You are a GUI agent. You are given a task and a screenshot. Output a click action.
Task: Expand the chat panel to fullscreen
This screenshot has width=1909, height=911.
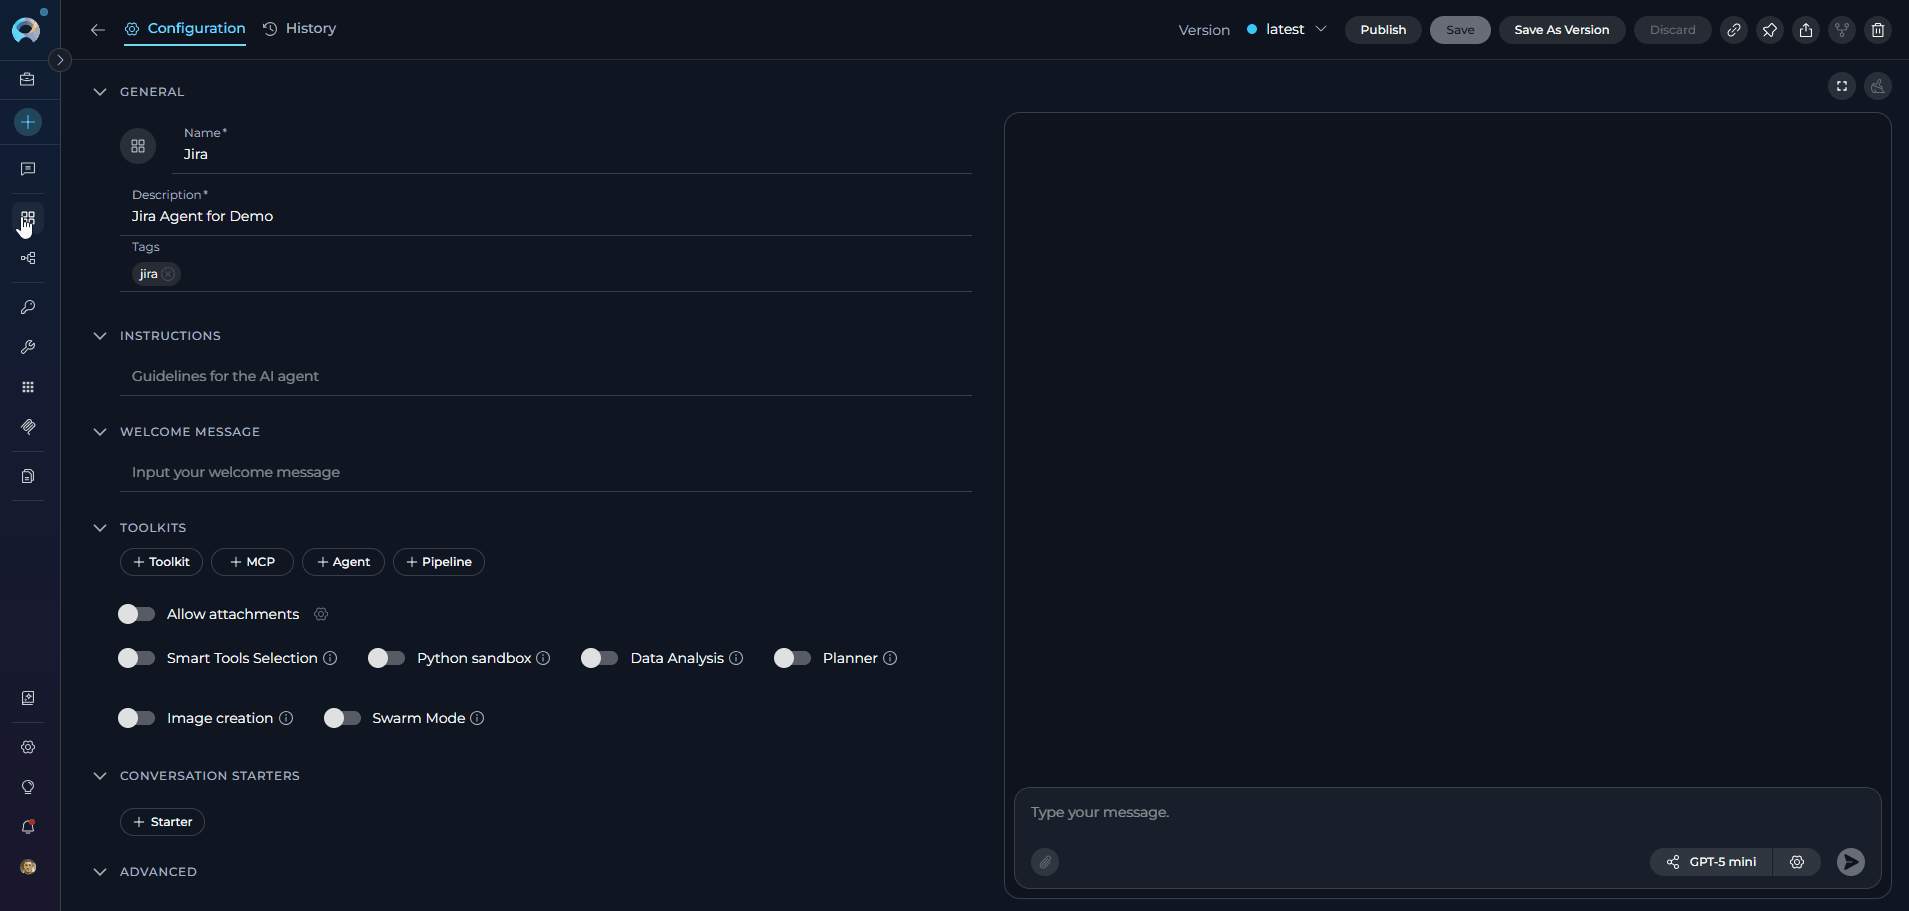(x=1842, y=86)
